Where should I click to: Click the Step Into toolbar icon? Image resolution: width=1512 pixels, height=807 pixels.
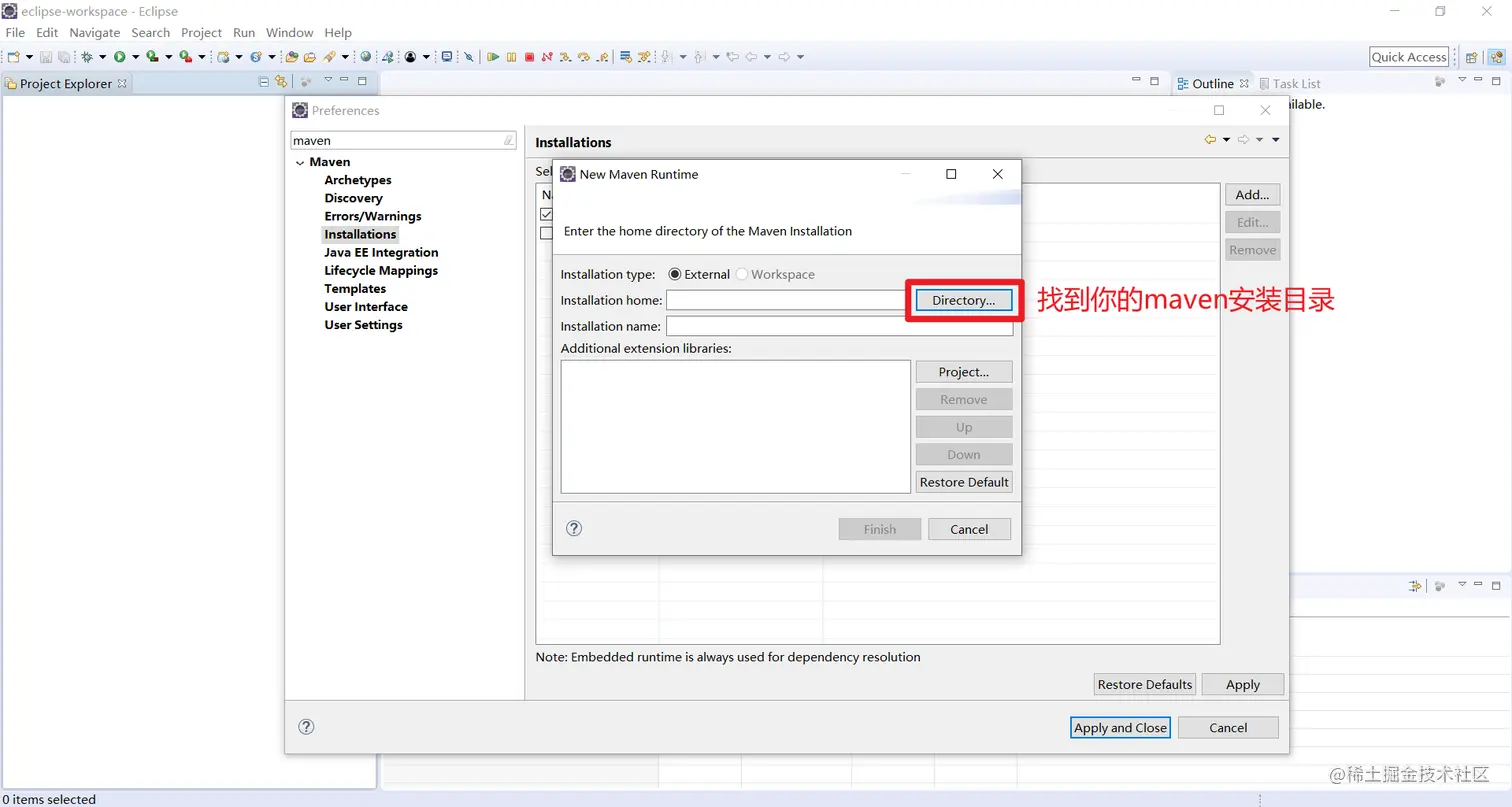(x=565, y=57)
